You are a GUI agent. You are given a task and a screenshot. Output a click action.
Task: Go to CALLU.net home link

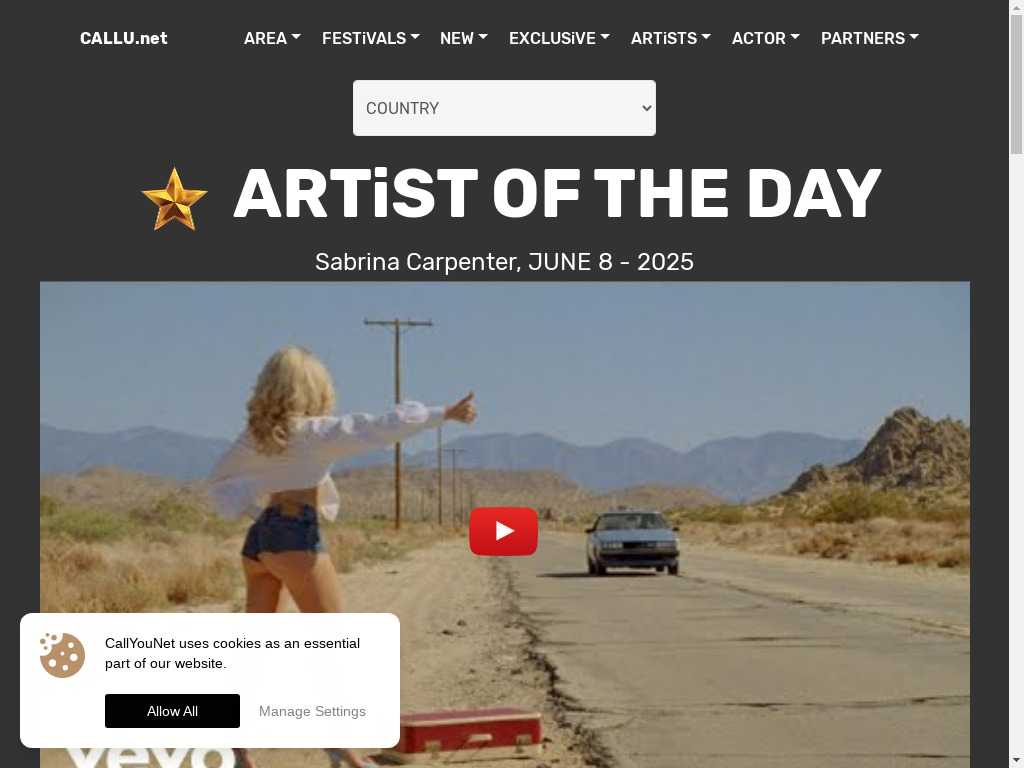click(x=123, y=38)
